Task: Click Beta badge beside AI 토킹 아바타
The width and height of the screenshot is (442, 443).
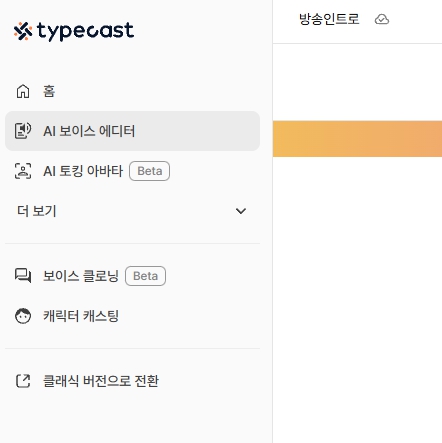Action: 150,171
